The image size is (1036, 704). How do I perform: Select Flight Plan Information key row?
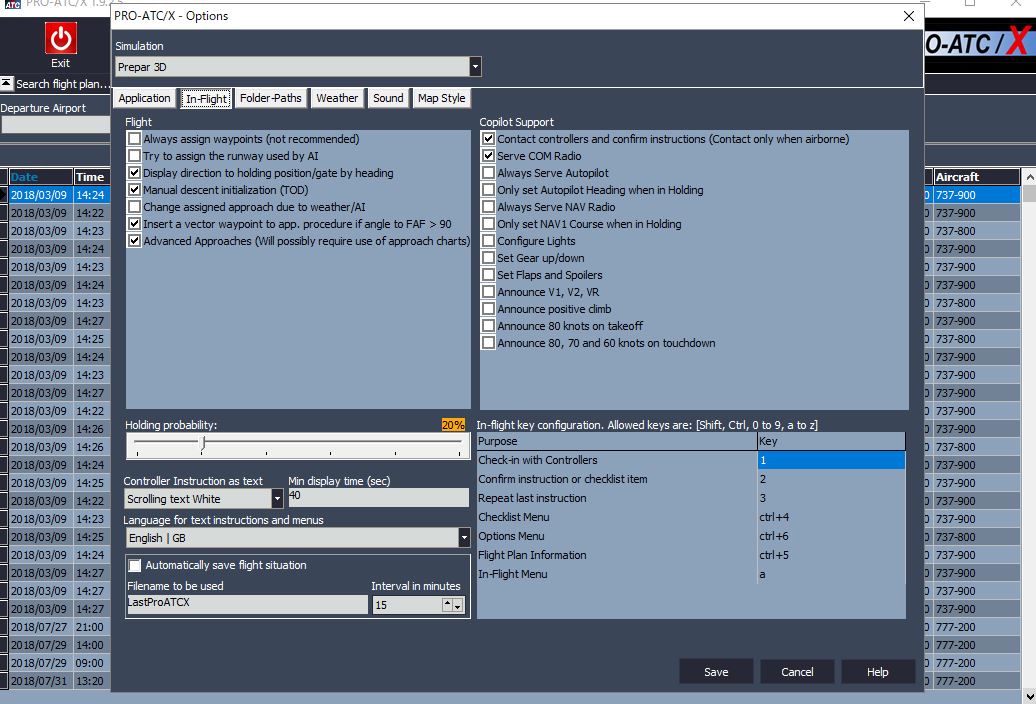(691, 555)
